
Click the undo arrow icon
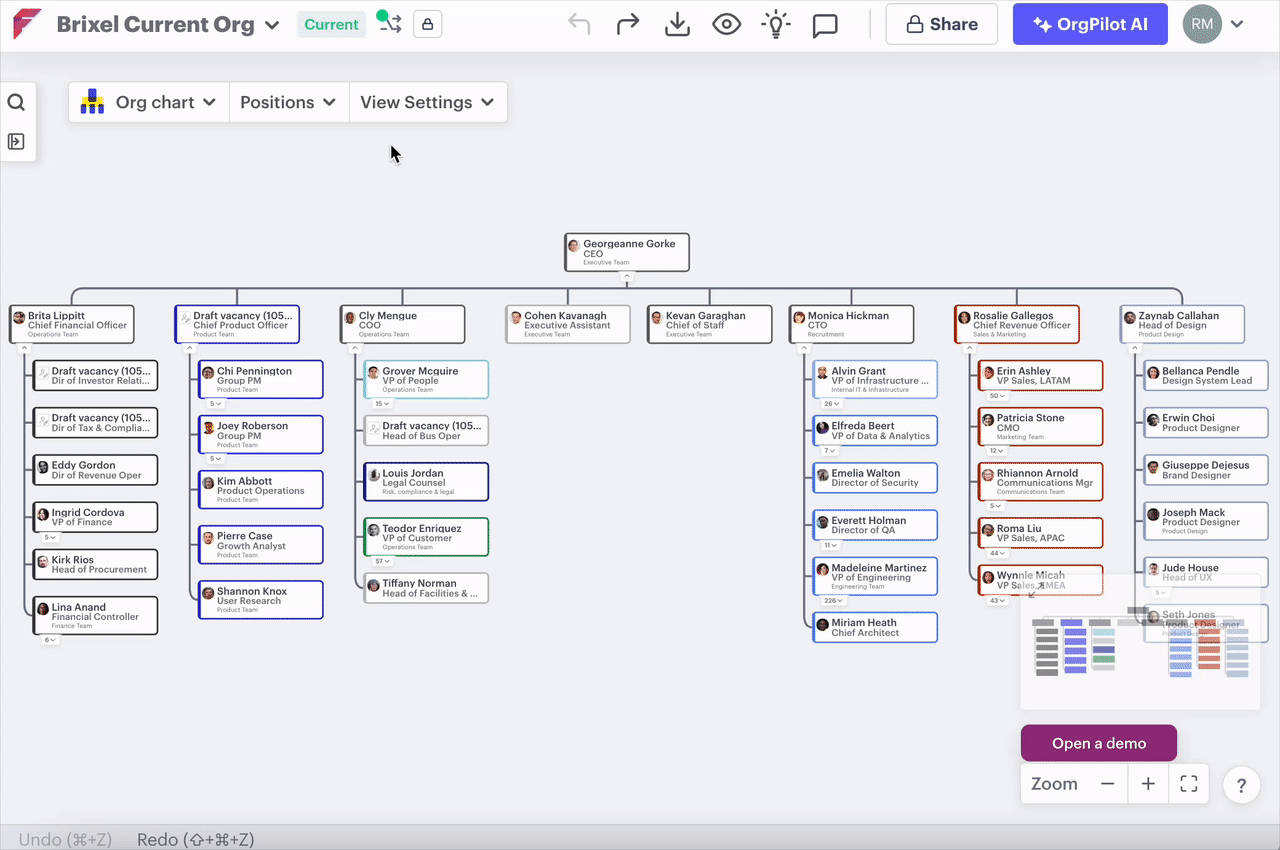pyautogui.click(x=579, y=25)
